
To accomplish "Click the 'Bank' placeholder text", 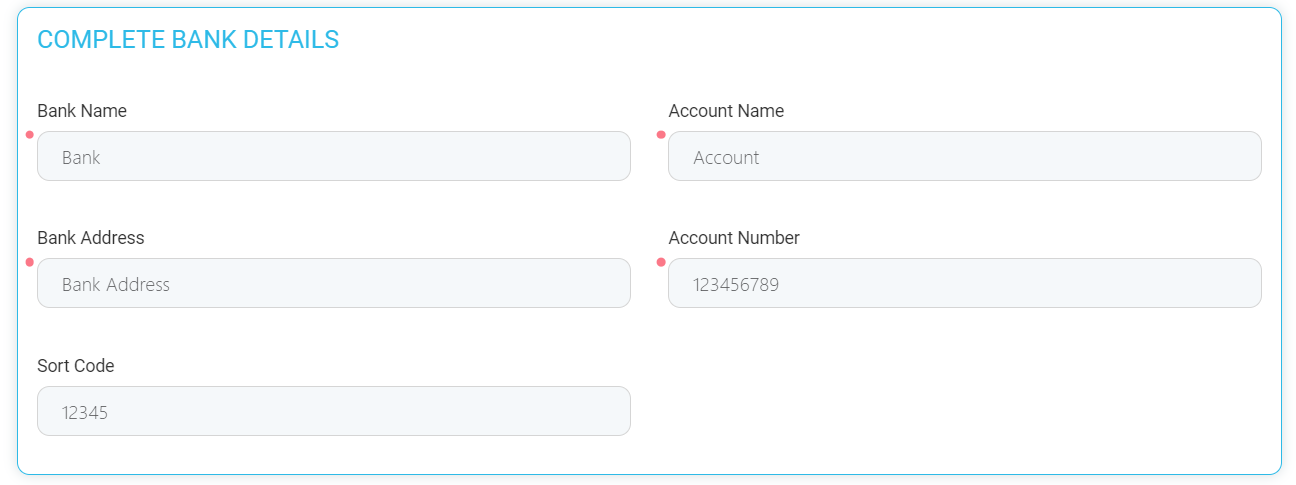I will click(x=81, y=157).
